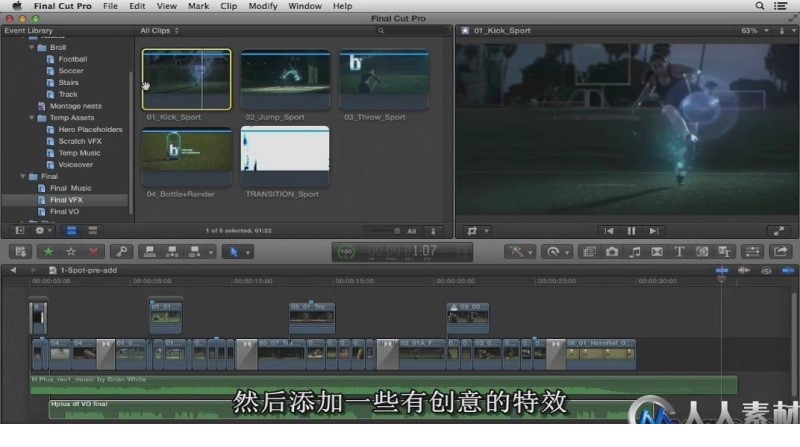Viewport: 800px width, 447px height.
Task: Select the Soccer event
Action: [x=70, y=70]
